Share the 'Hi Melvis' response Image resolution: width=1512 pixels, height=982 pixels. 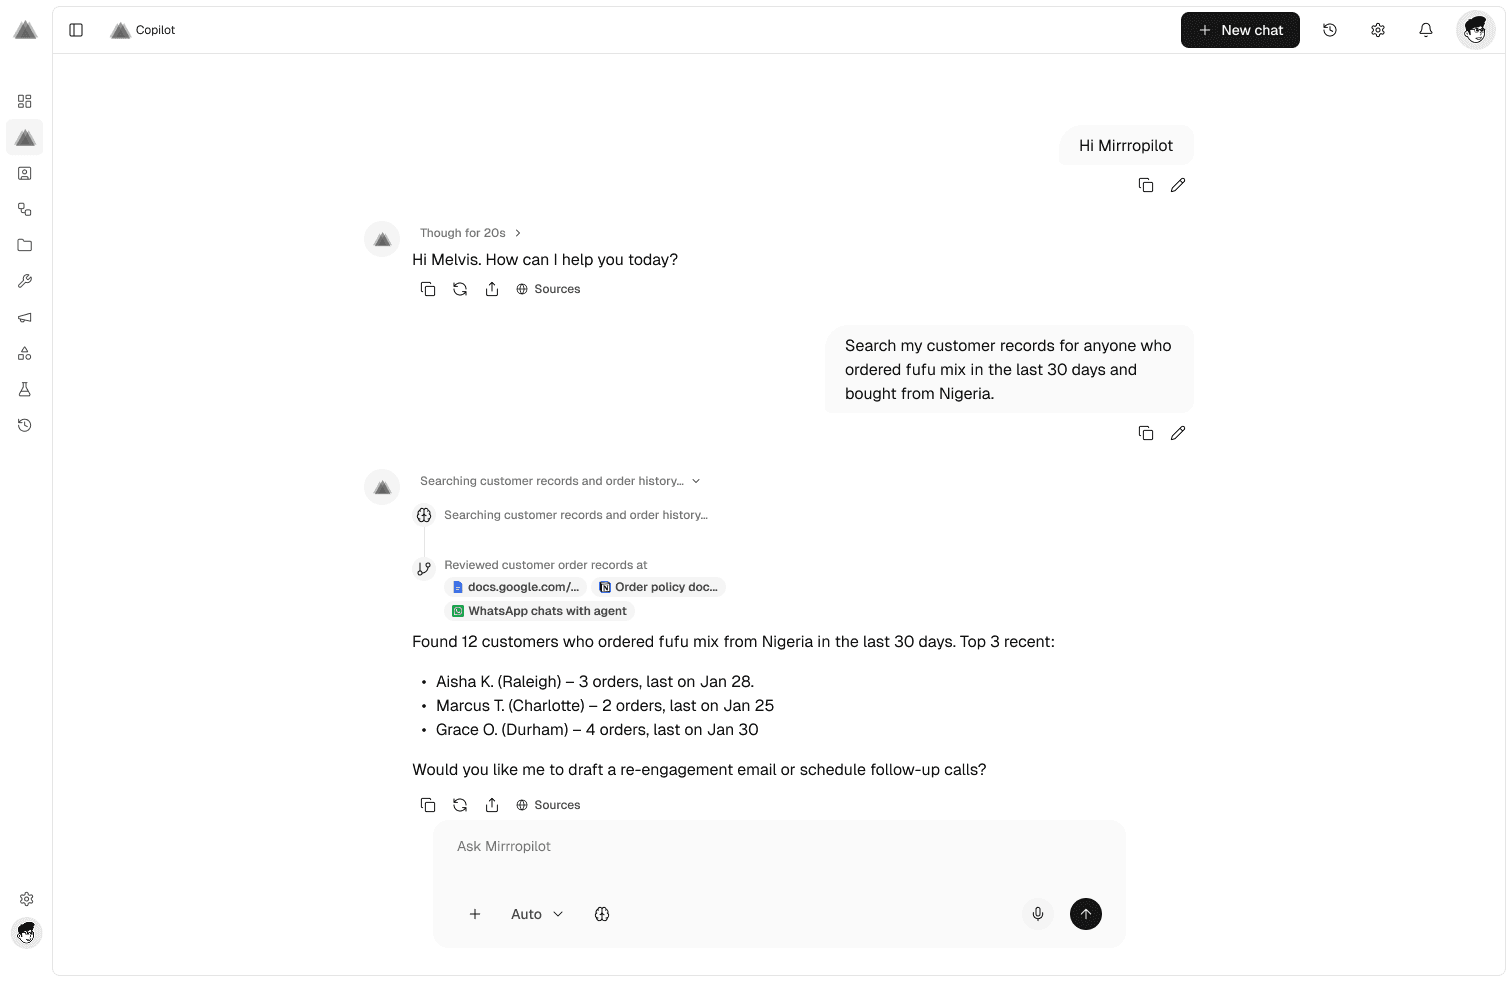pyautogui.click(x=492, y=289)
